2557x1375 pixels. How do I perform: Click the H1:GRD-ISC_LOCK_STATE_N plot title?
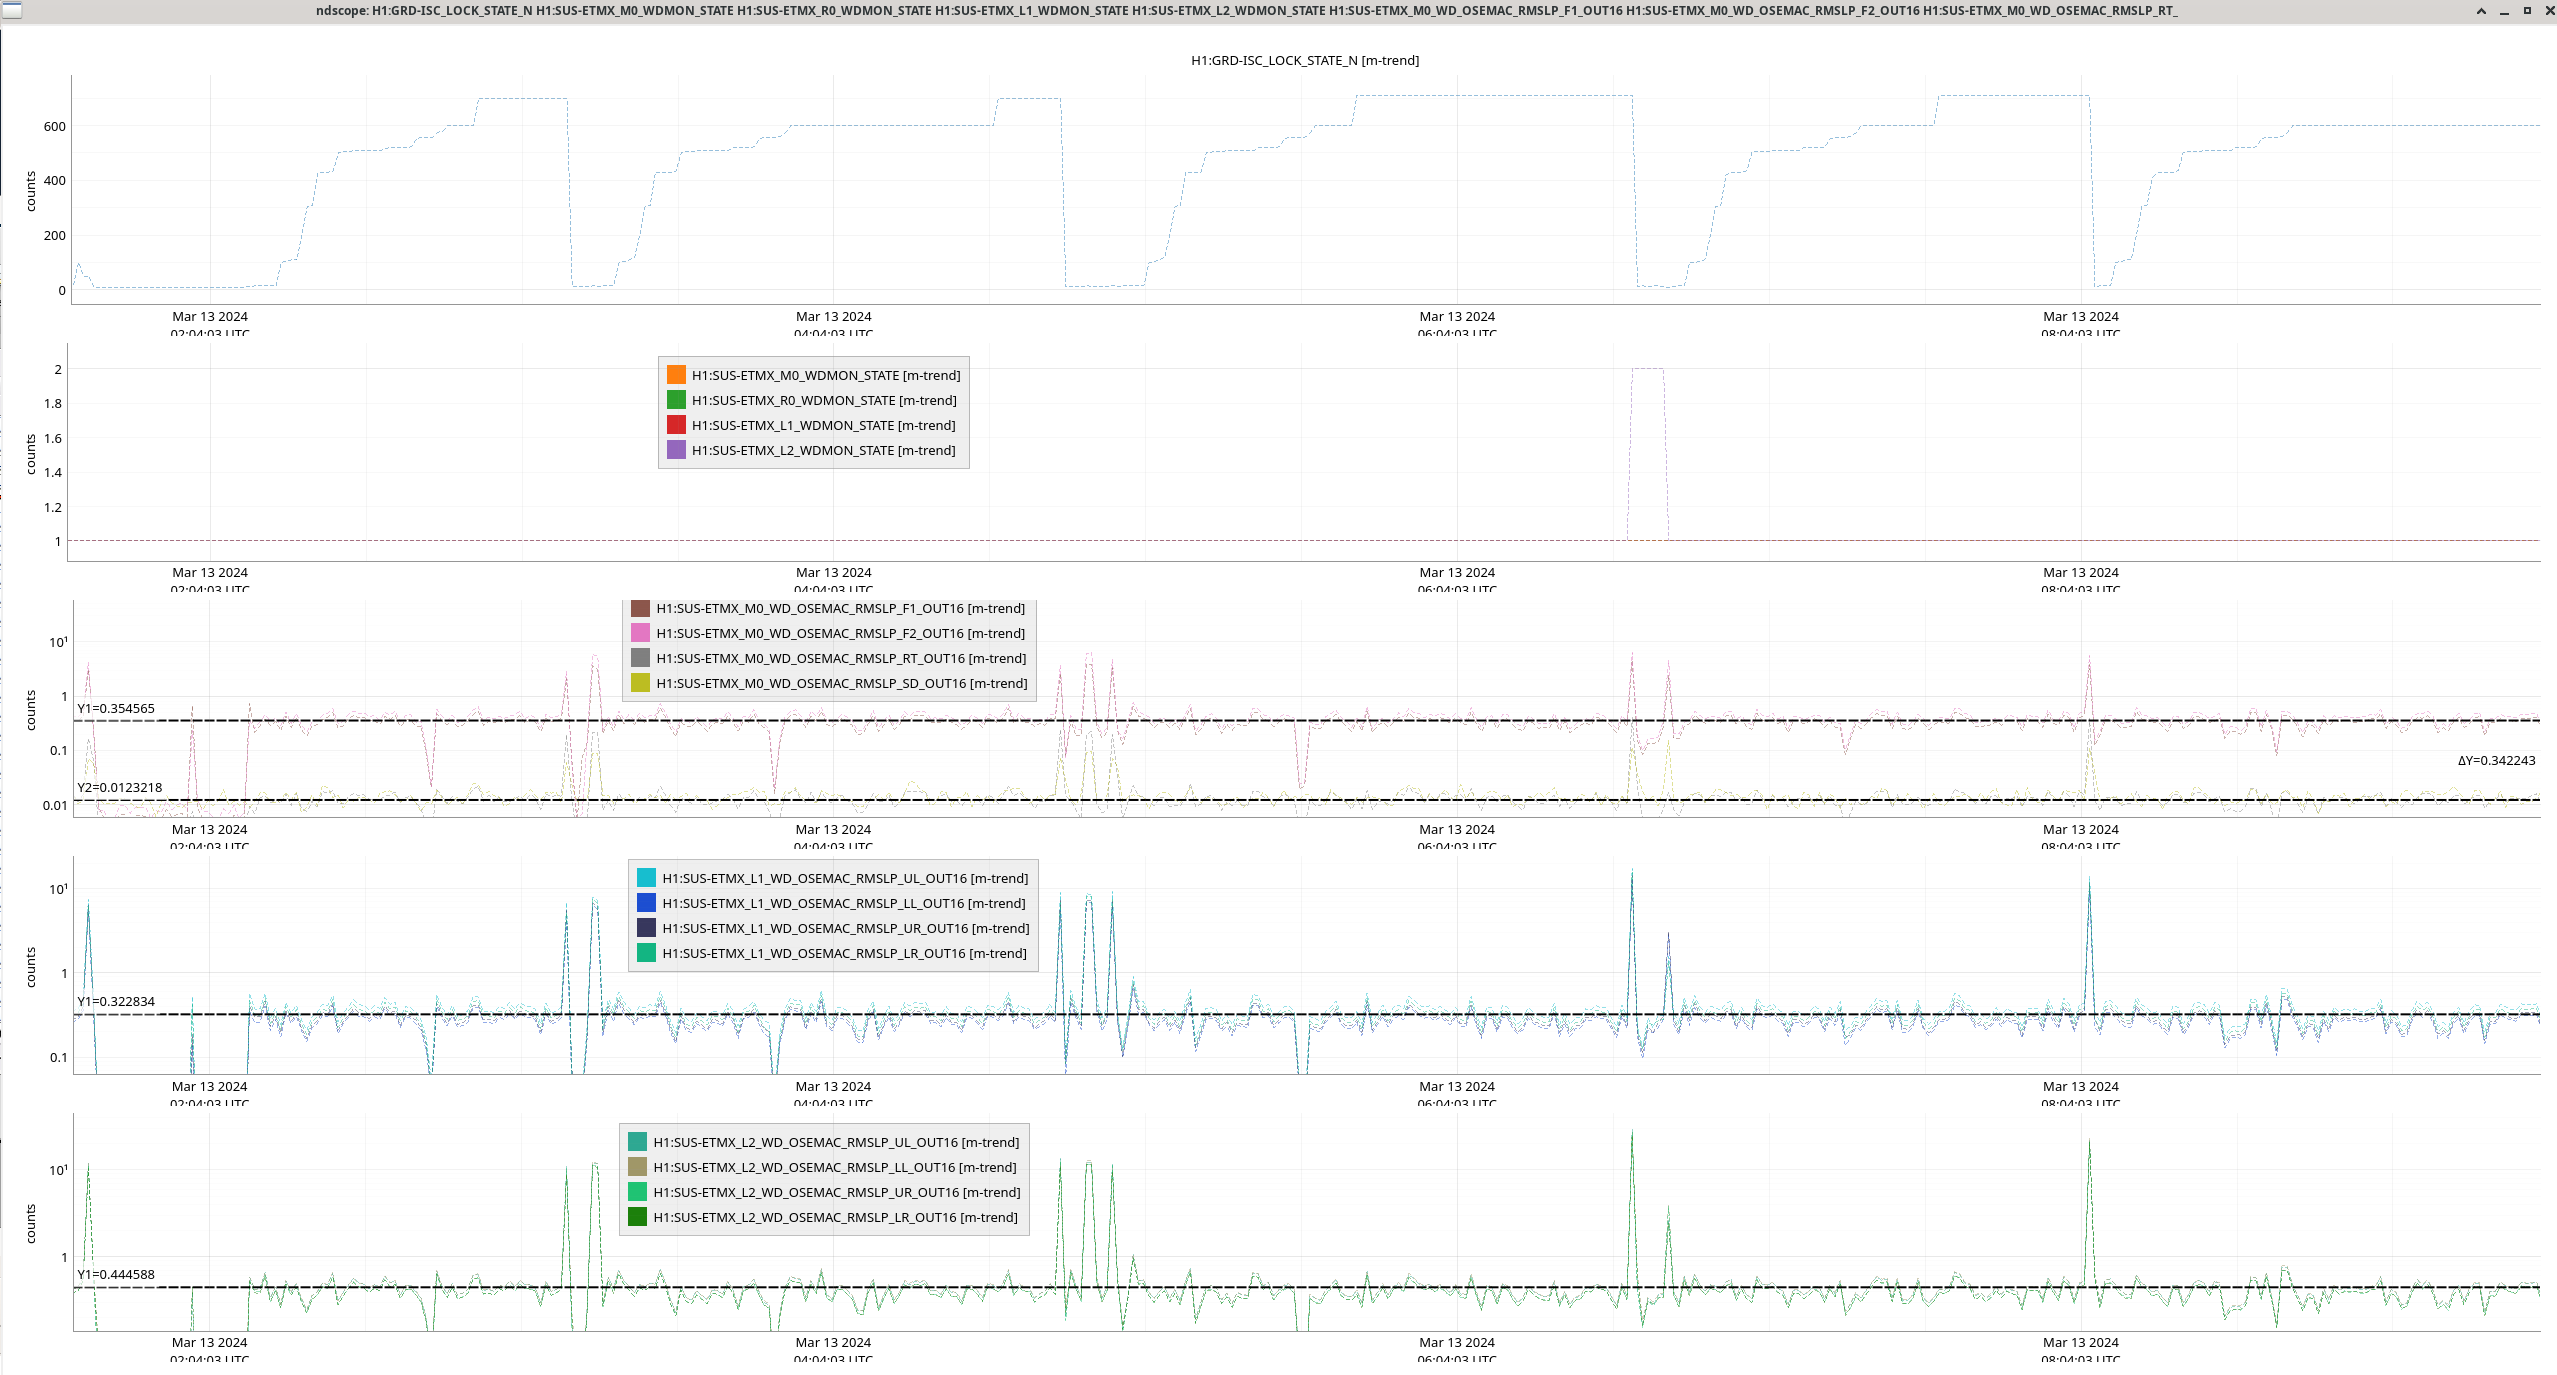click(x=1304, y=60)
